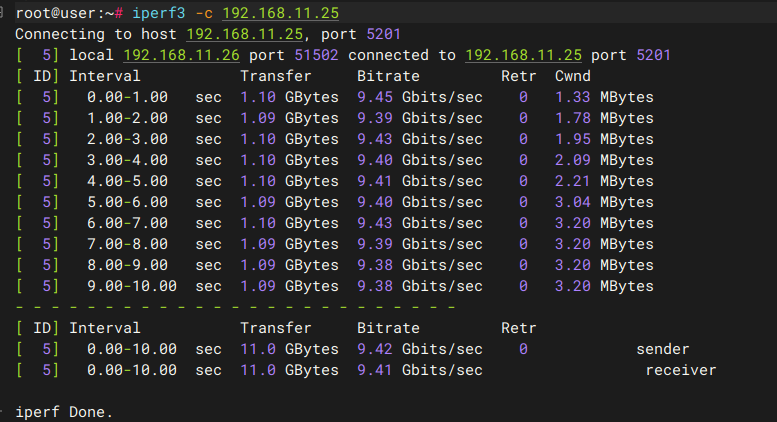Select Cwnd value 3.04 MBytes
Viewport: 777px width, 422px height.
[x=604, y=202]
